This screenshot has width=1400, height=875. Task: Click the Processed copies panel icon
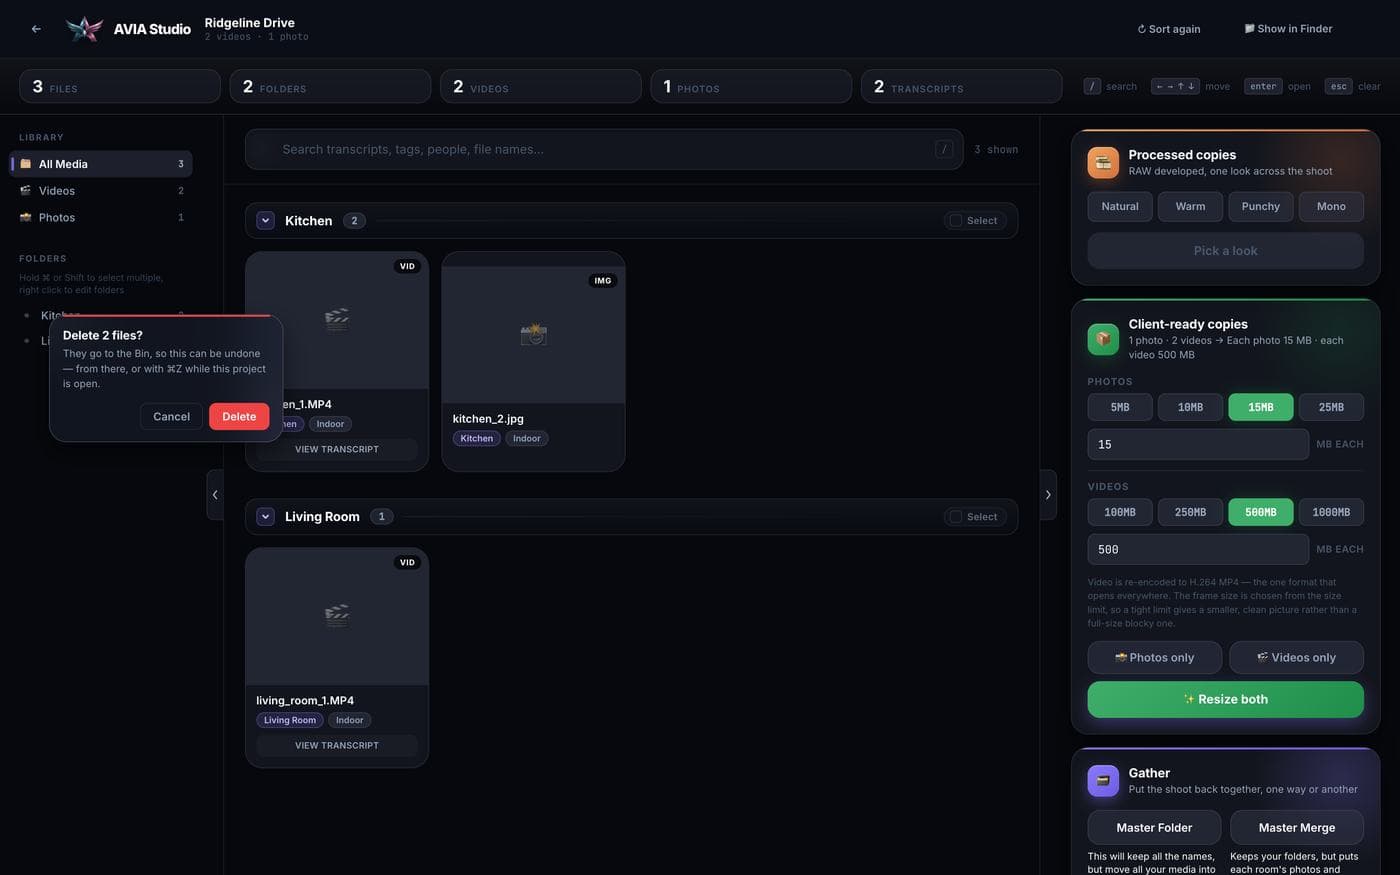(1103, 162)
